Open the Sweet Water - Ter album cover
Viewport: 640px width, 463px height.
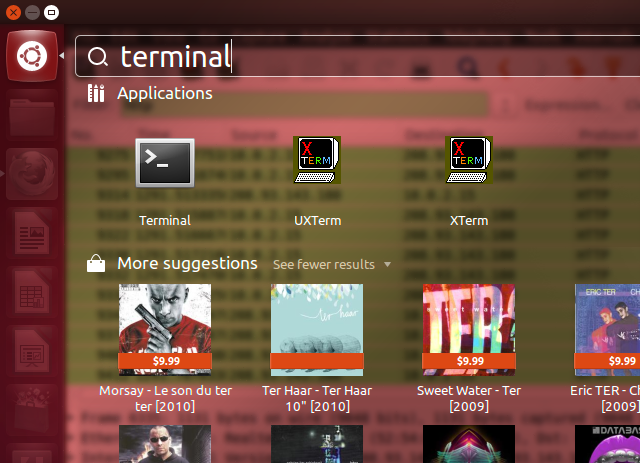pos(469,329)
